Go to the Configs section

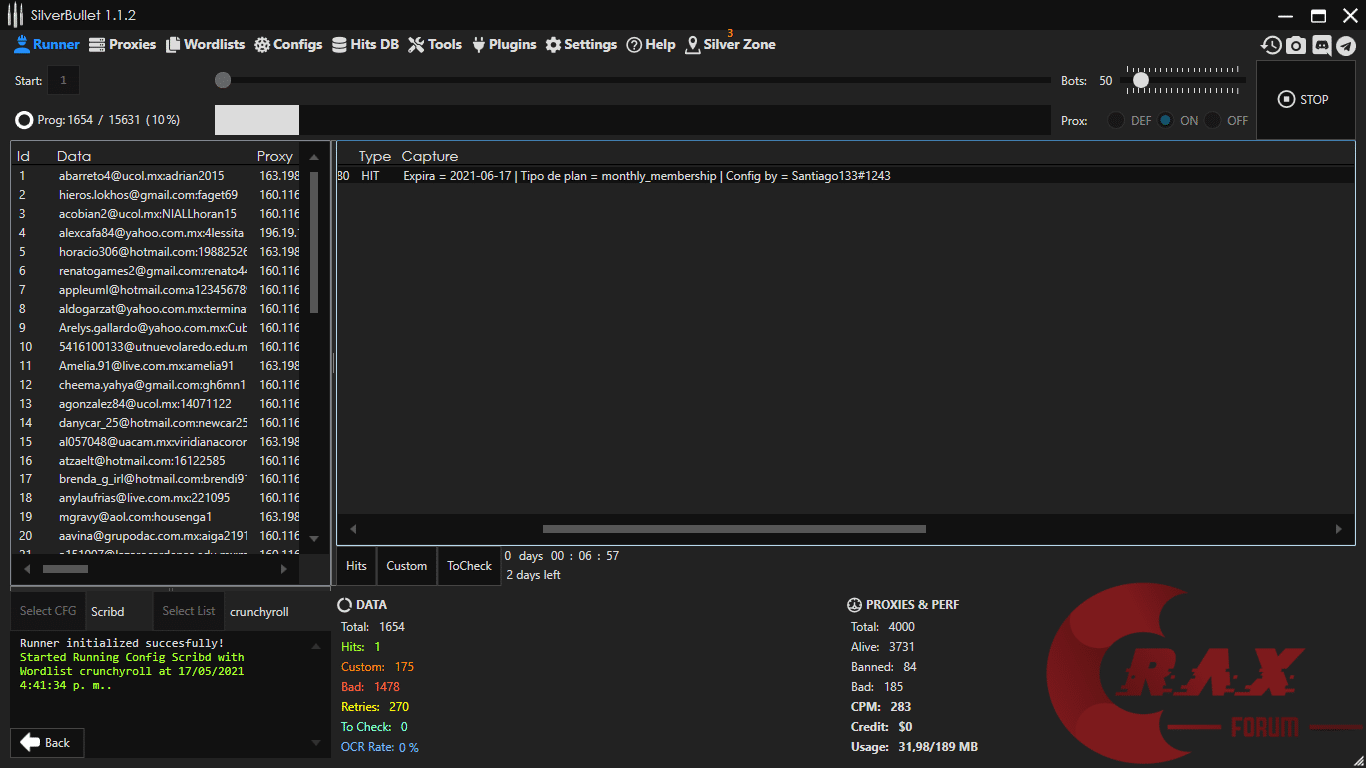click(x=288, y=44)
